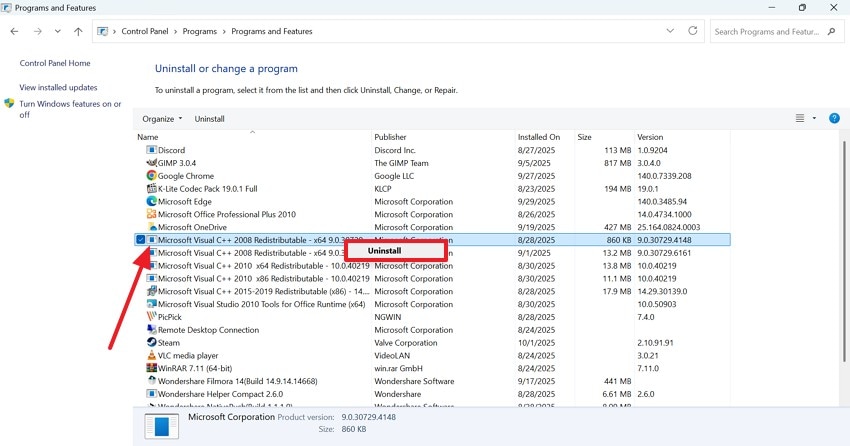The width and height of the screenshot is (850, 446).
Task: Open Control Panel Home link
Action: 55,63
